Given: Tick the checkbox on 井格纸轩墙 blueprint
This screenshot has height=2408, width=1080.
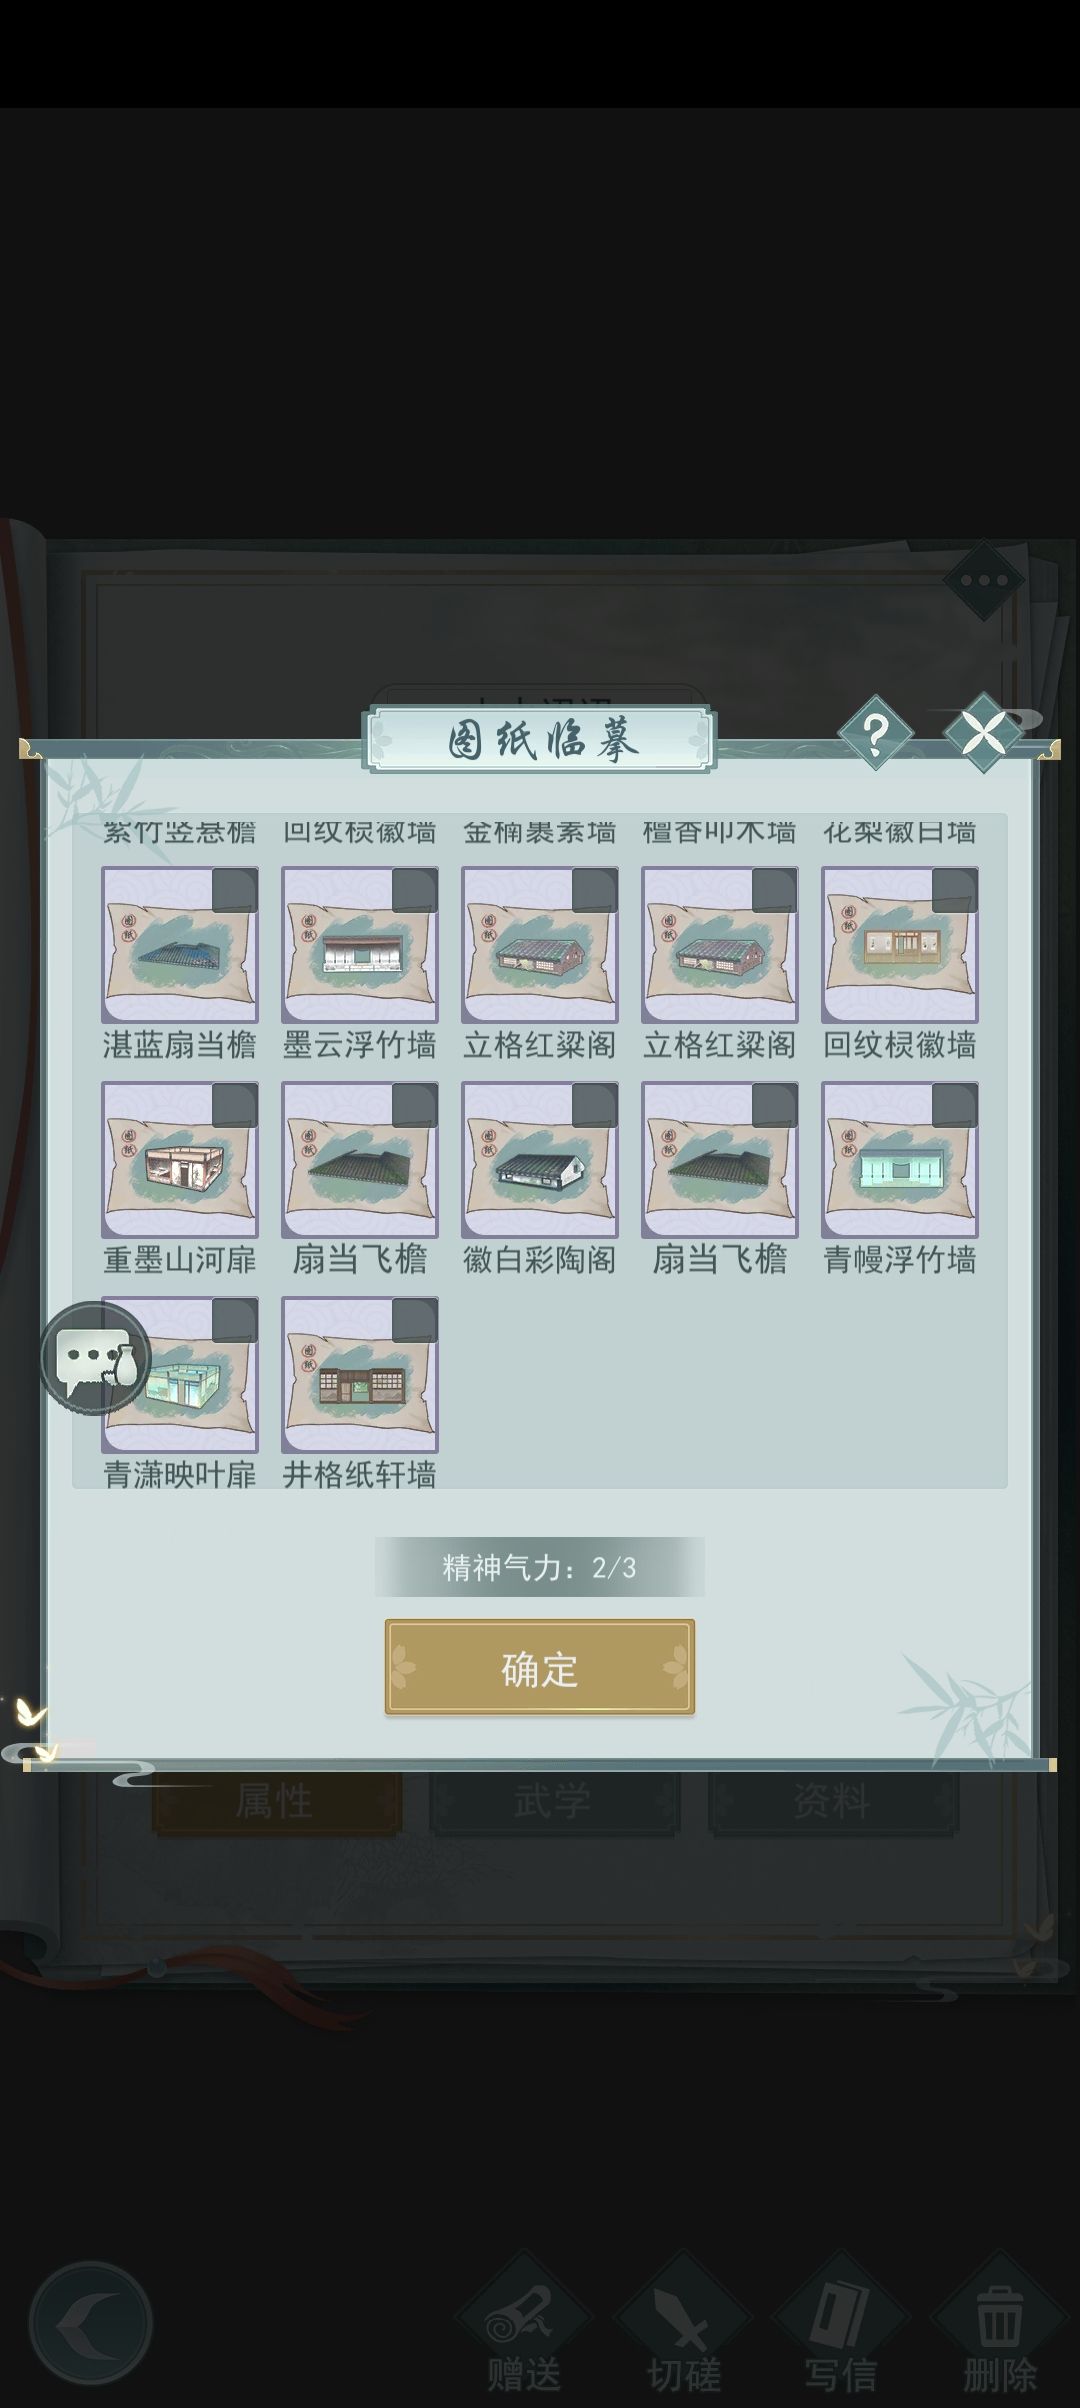Looking at the screenshot, I should [x=415, y=1320].
